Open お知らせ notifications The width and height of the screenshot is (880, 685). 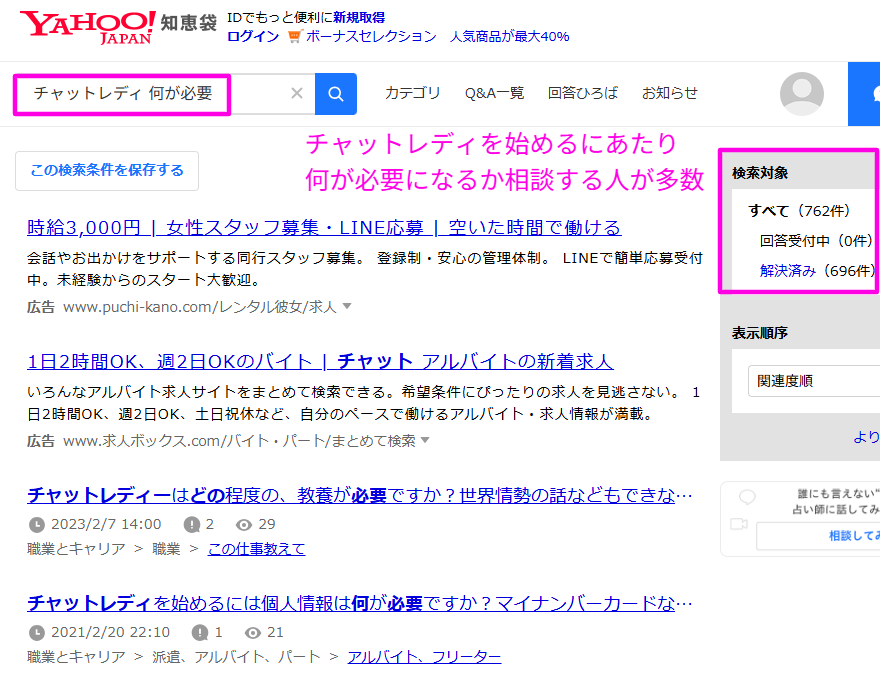tap(670, 93)
